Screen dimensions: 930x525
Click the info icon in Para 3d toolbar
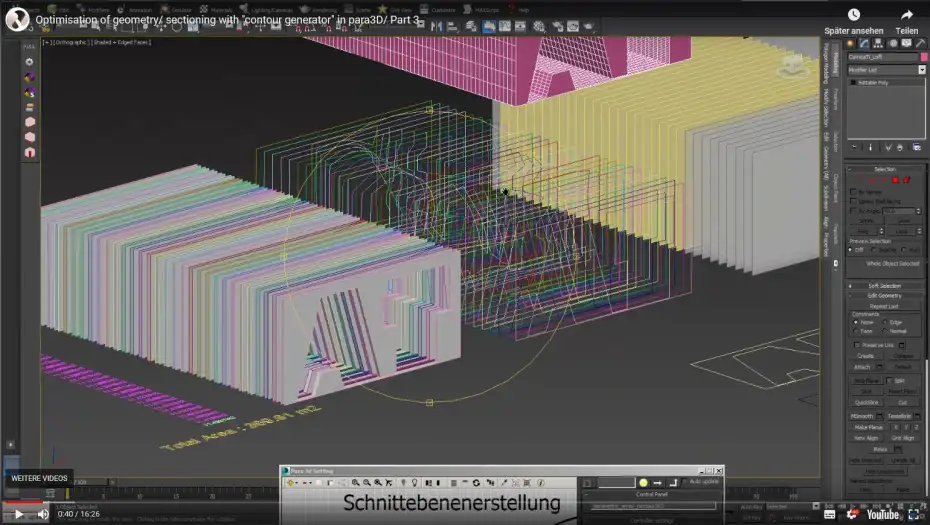(541, 483)
